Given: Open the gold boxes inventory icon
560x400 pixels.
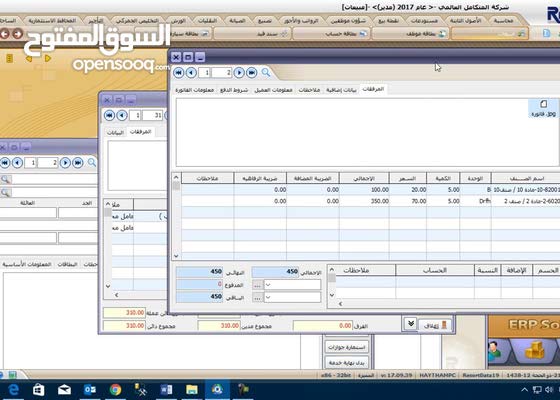Looking at the screenshot, I should (534, 351).
